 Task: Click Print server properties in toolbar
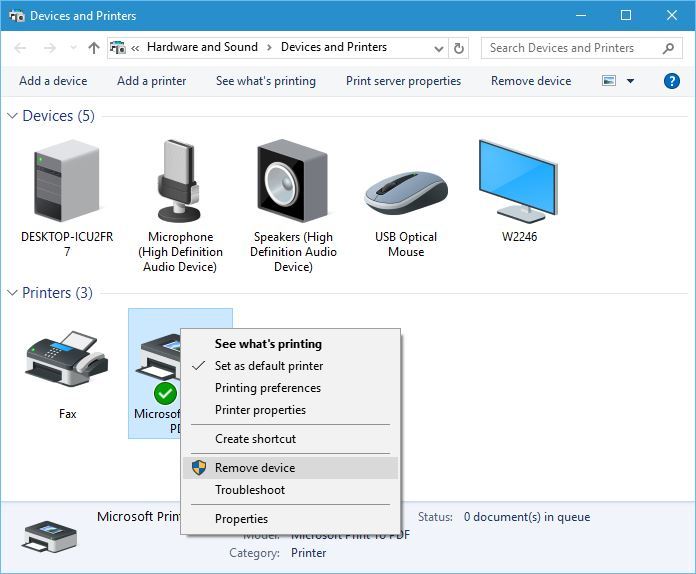(x=403, y=81)
